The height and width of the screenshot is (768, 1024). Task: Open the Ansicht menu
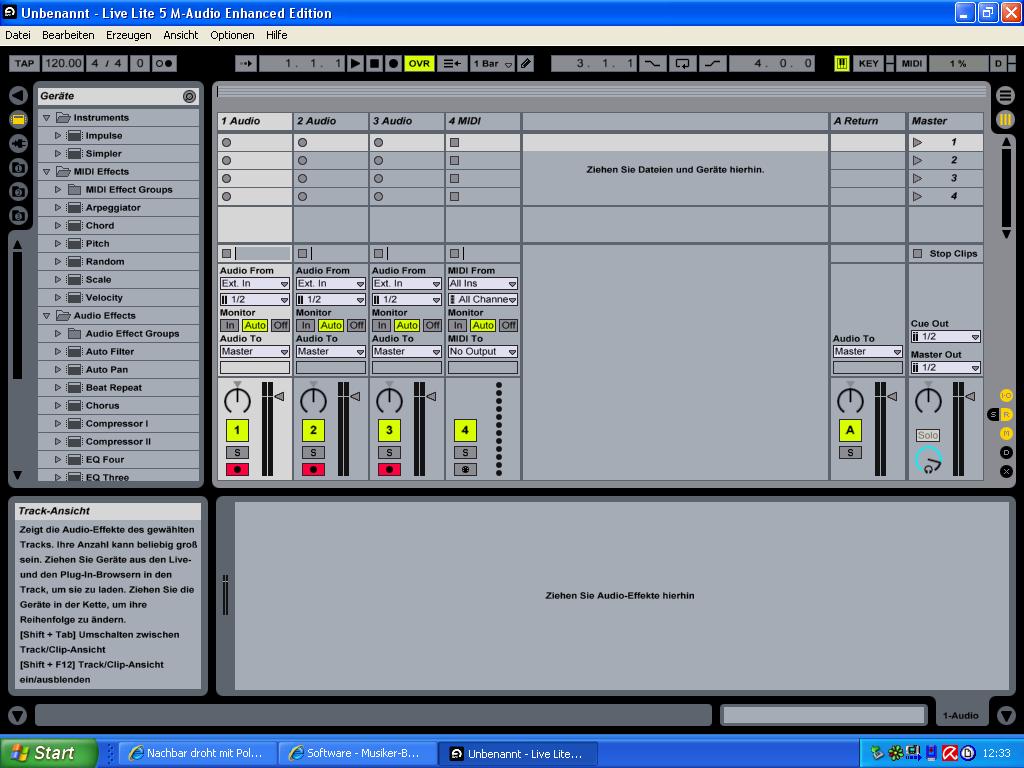click(181, 35)
